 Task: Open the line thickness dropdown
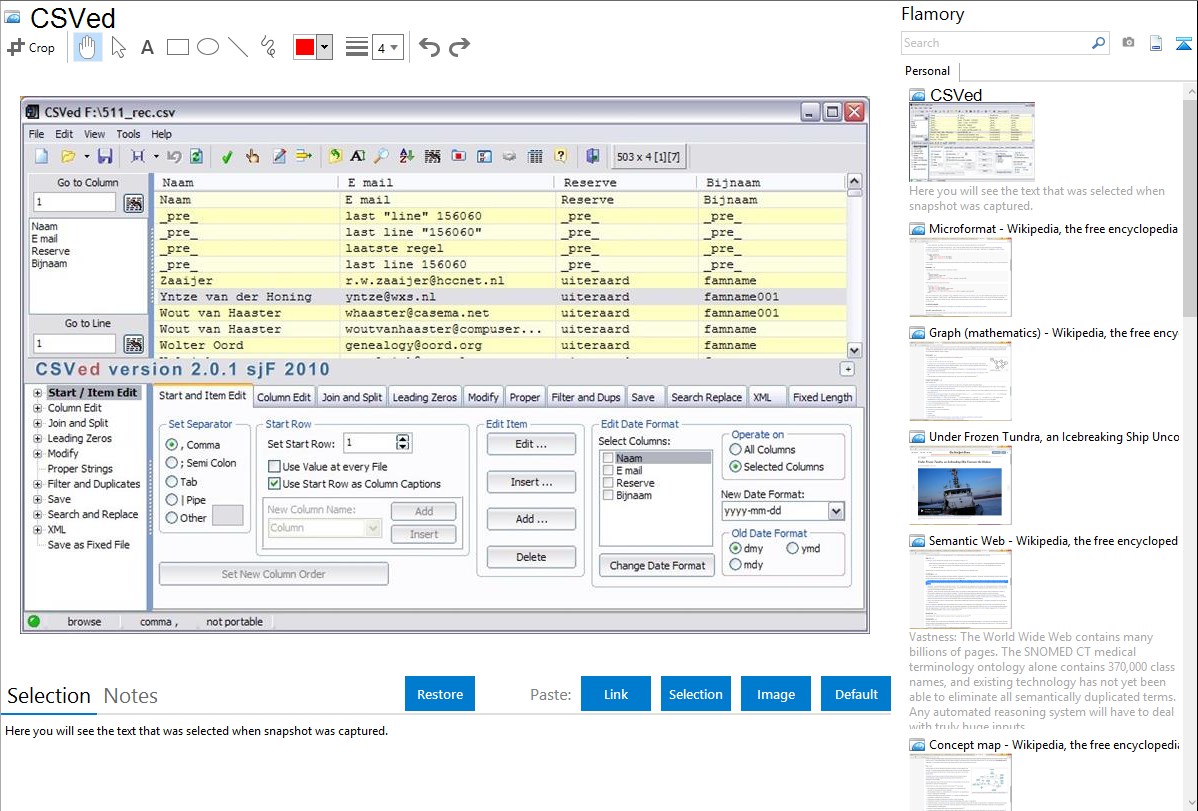(x=387, y=47)
